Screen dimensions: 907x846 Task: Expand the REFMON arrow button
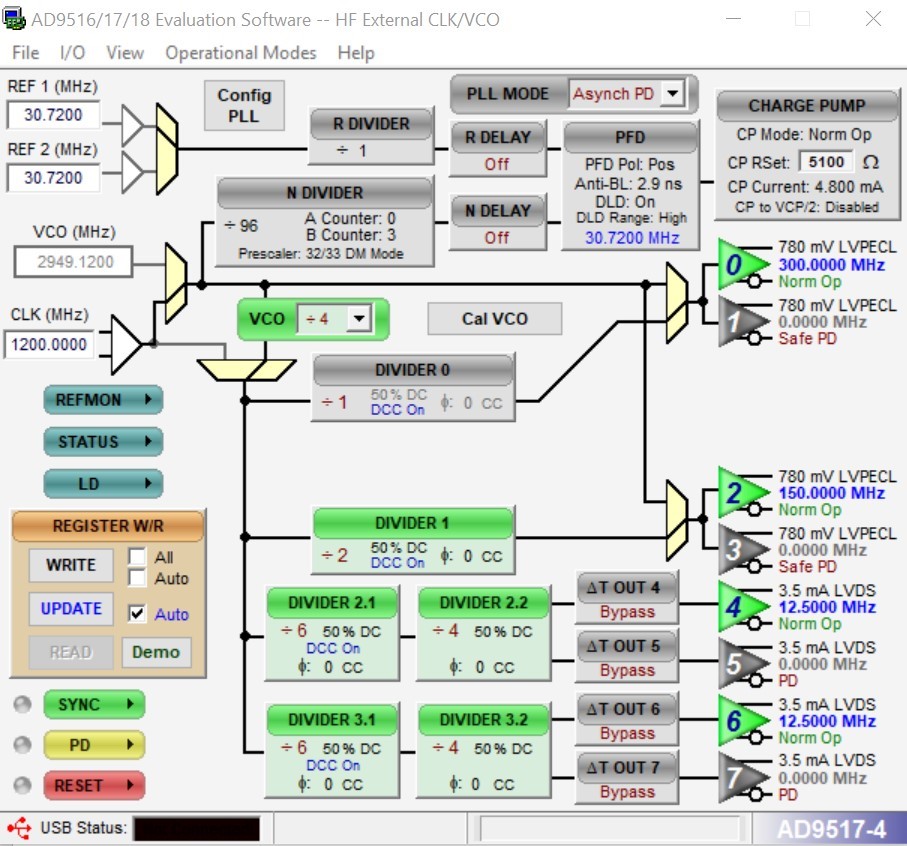click(x=103, y=399)
